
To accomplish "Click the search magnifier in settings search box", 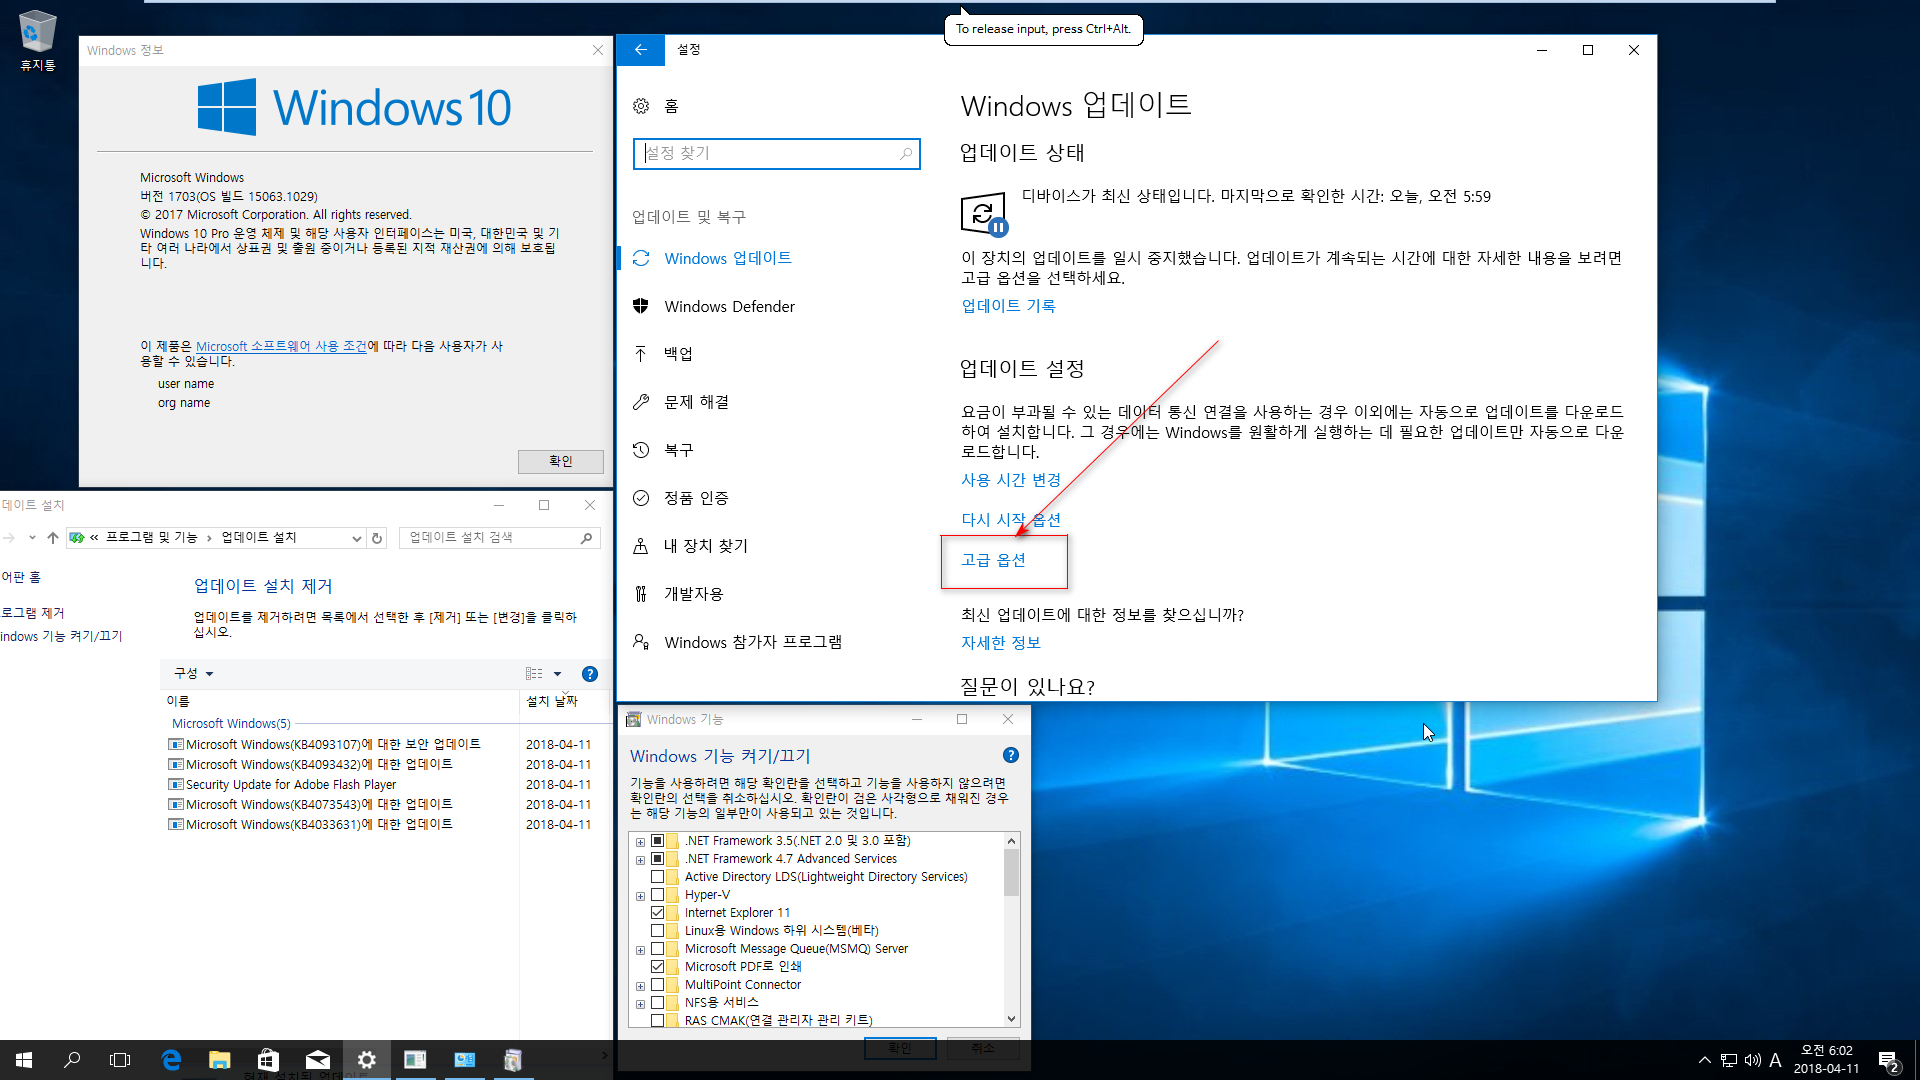I will coord(906,153).
